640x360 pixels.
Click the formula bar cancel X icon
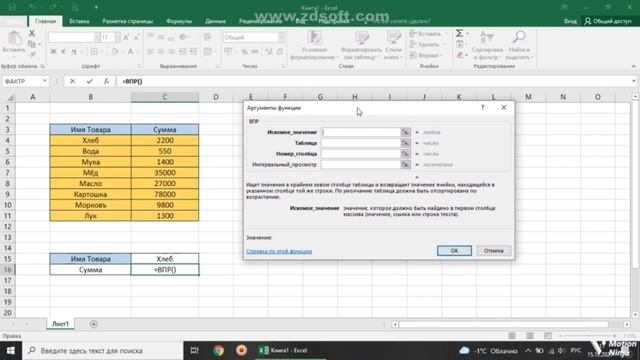click(72, 81)
